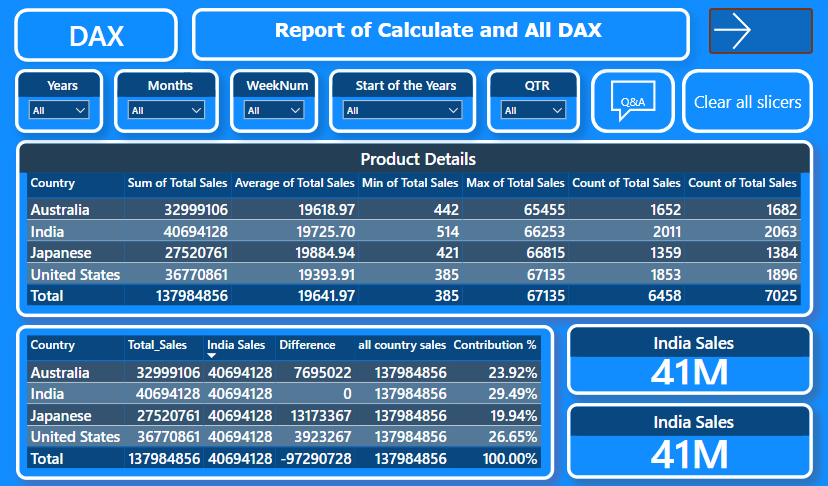The width and height of the screenshot is (828, 486).
Task: Click the min value 421 for Japanese
Action: [x=447, y=253]
